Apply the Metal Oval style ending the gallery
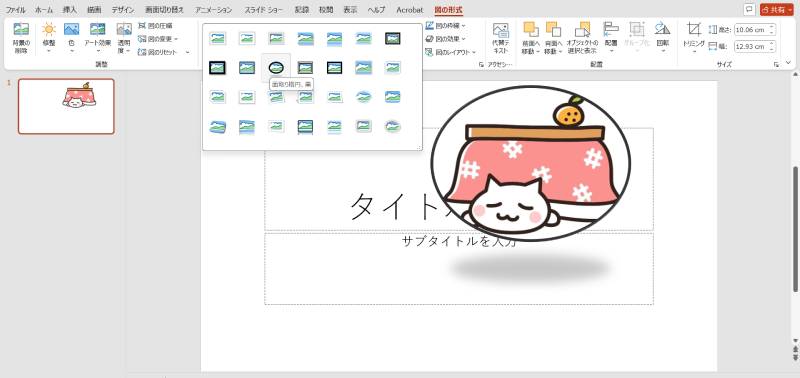Viewport: 800px width, 378px height. click(x=393, y=126)
